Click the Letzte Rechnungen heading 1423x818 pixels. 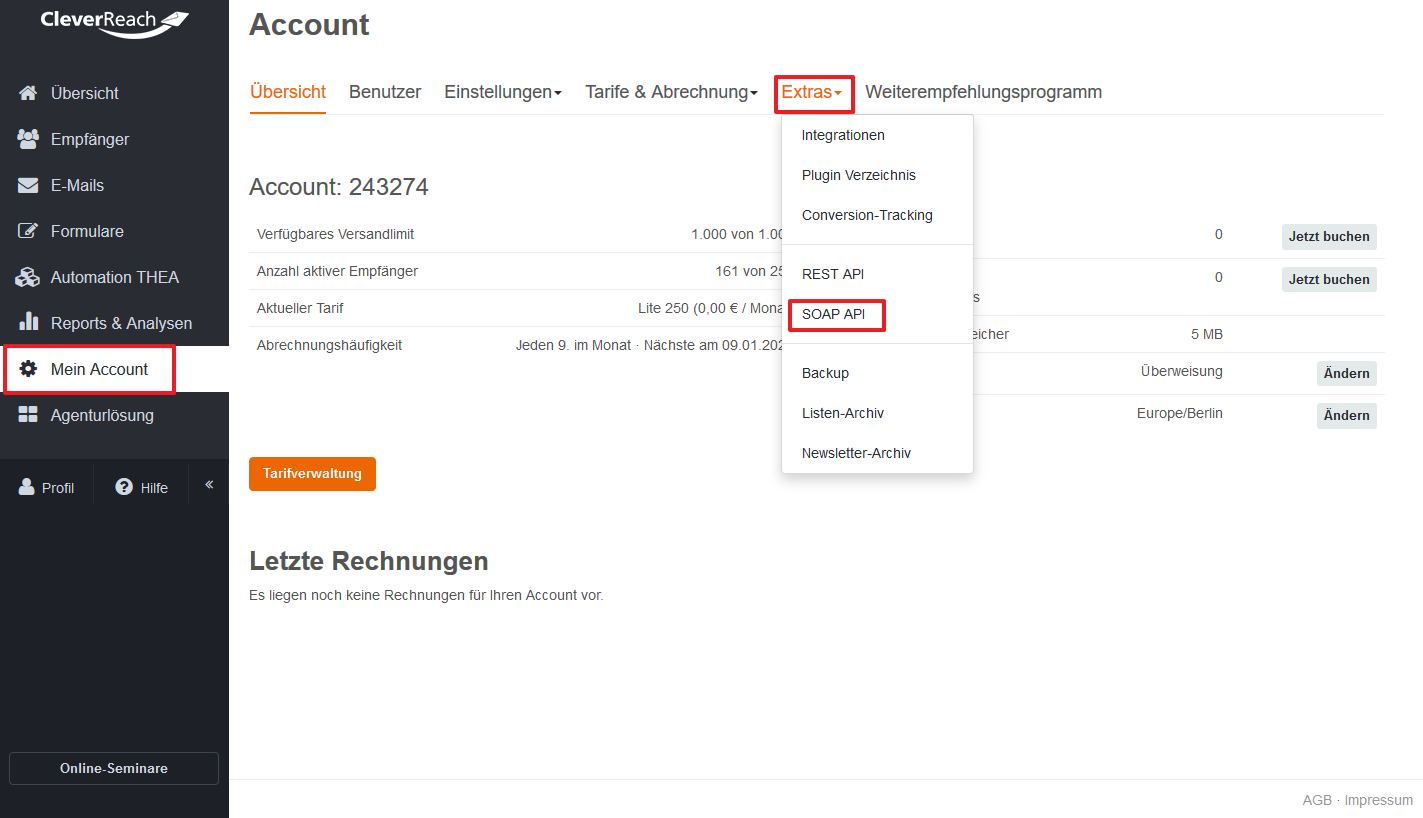tap(369, 560)
